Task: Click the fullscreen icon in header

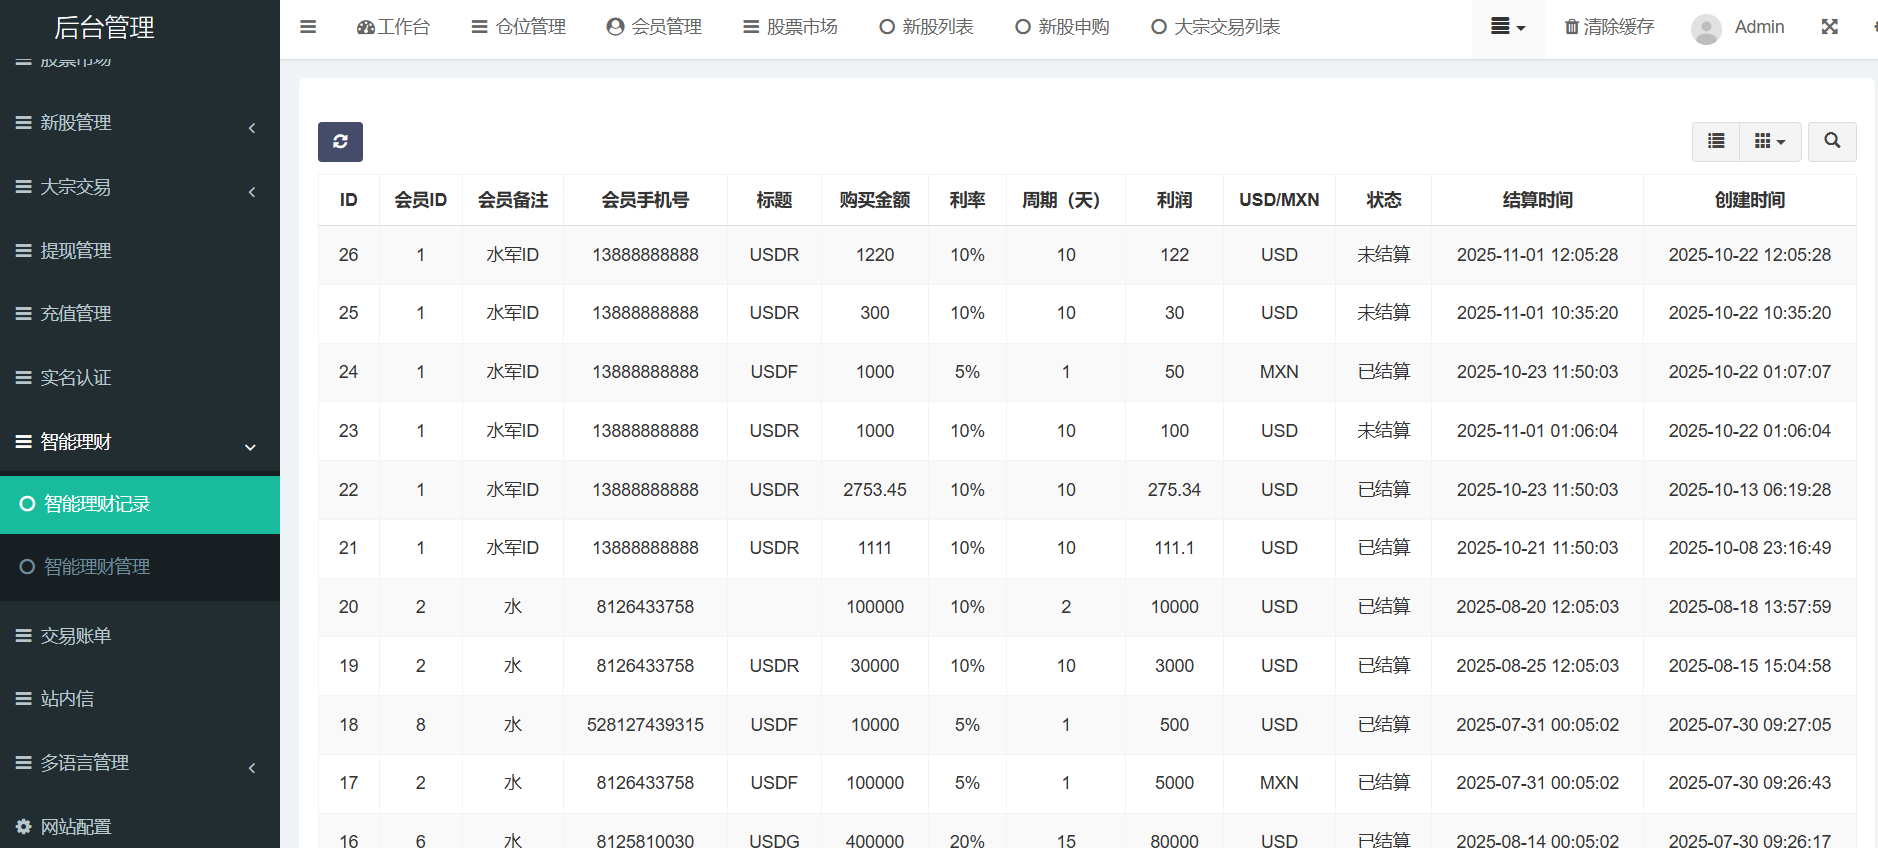Action: point(1829,27)
